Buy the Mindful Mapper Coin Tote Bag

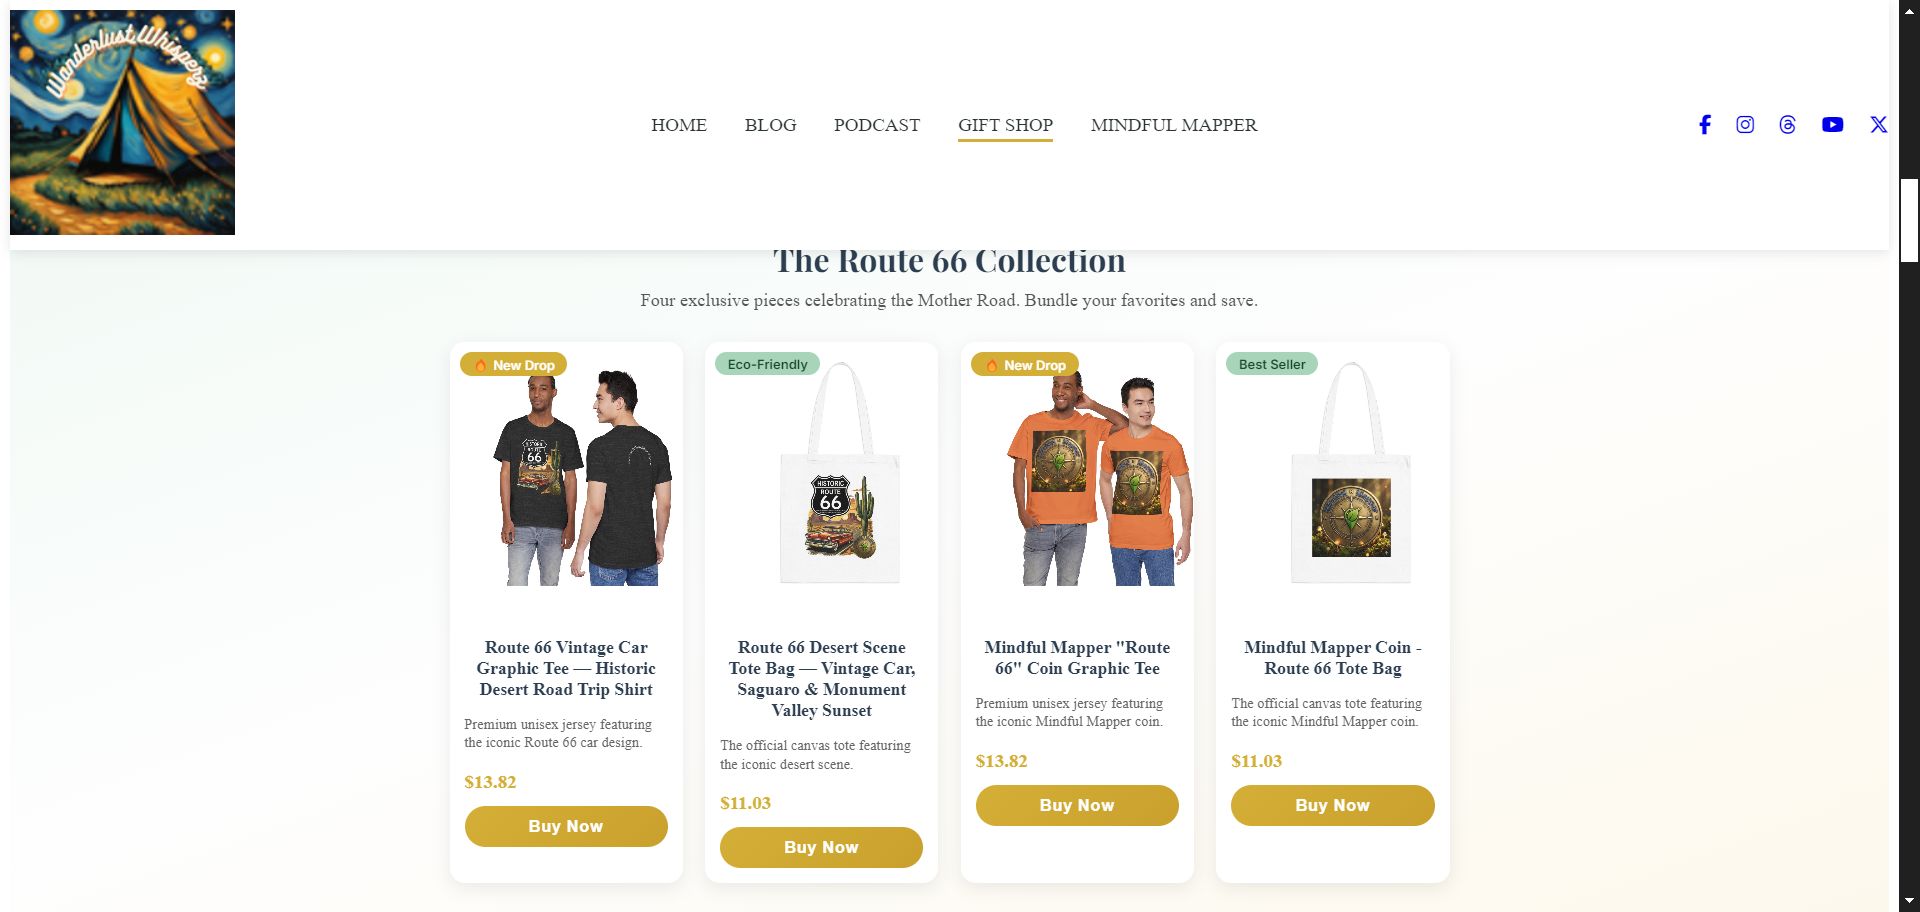pos(1332,805)
